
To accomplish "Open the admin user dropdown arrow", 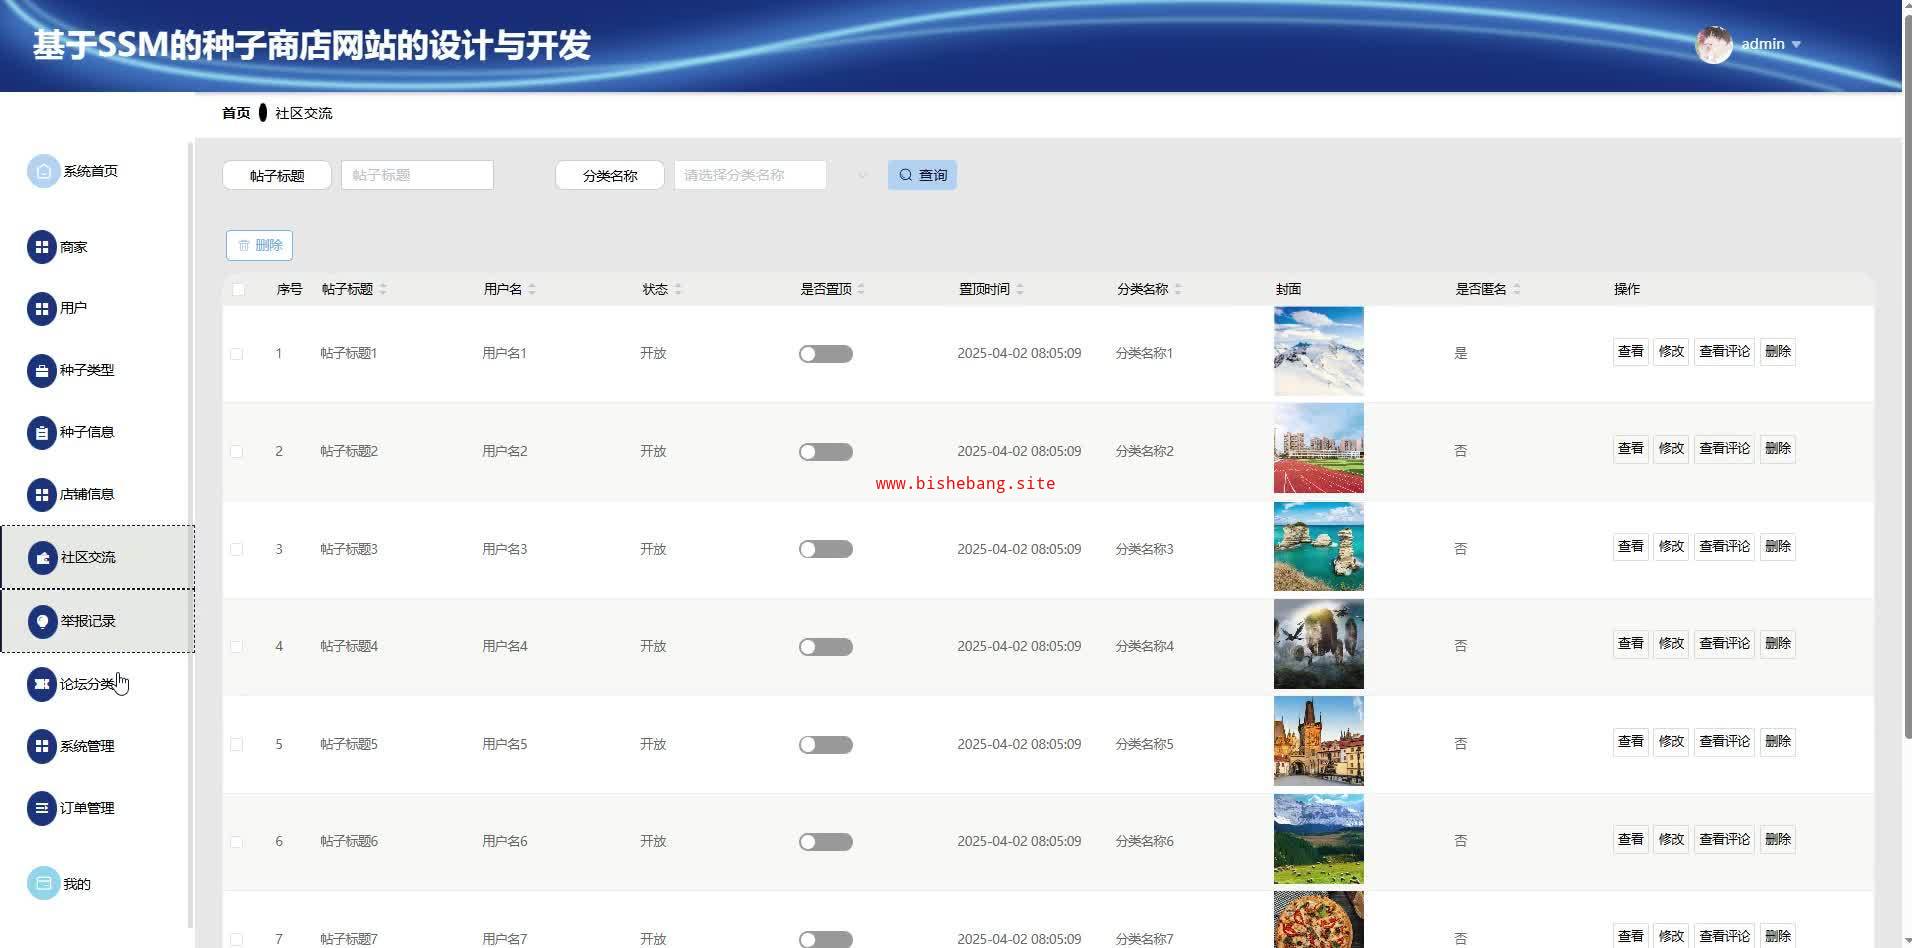I will (1796, 45).
